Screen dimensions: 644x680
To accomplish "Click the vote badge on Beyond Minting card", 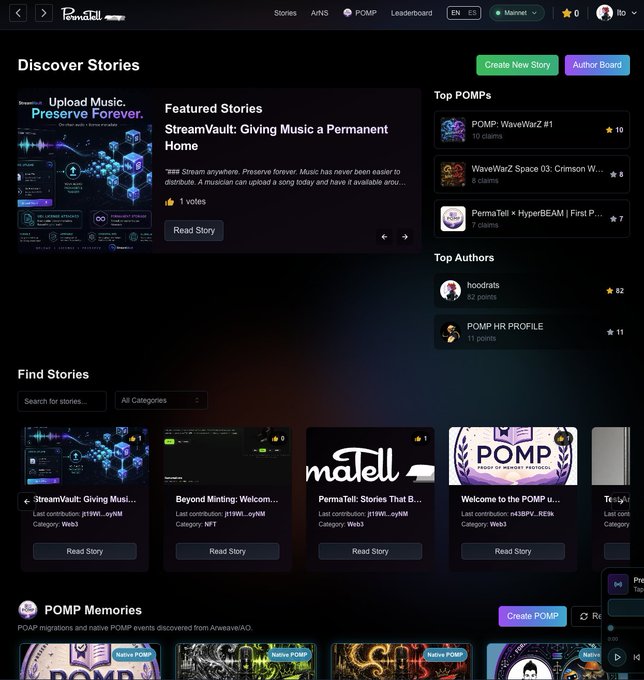I will [x=278, y=438].
